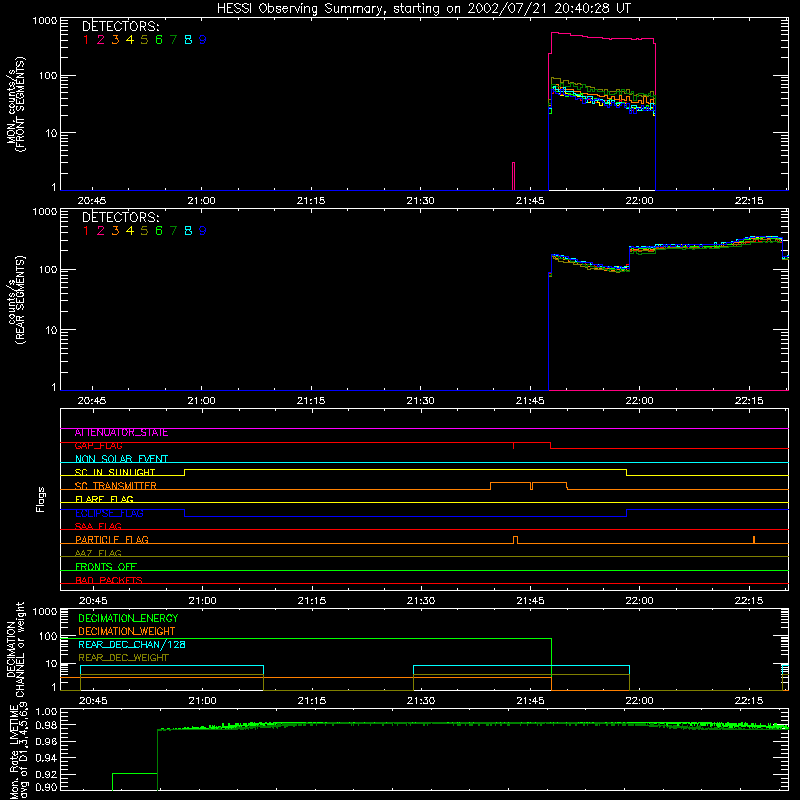Click the '(REAR SEGMENTS)' y-axis label

(20, 300)
